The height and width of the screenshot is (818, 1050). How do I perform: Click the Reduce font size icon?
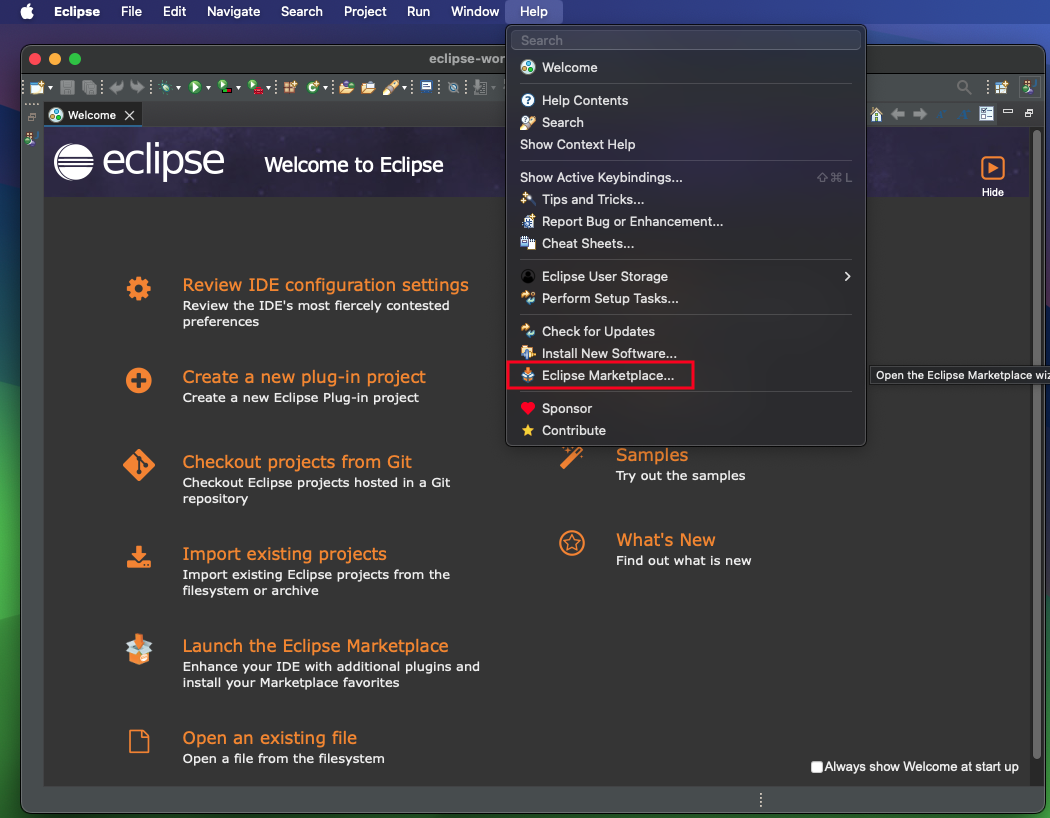pos(942,114)
